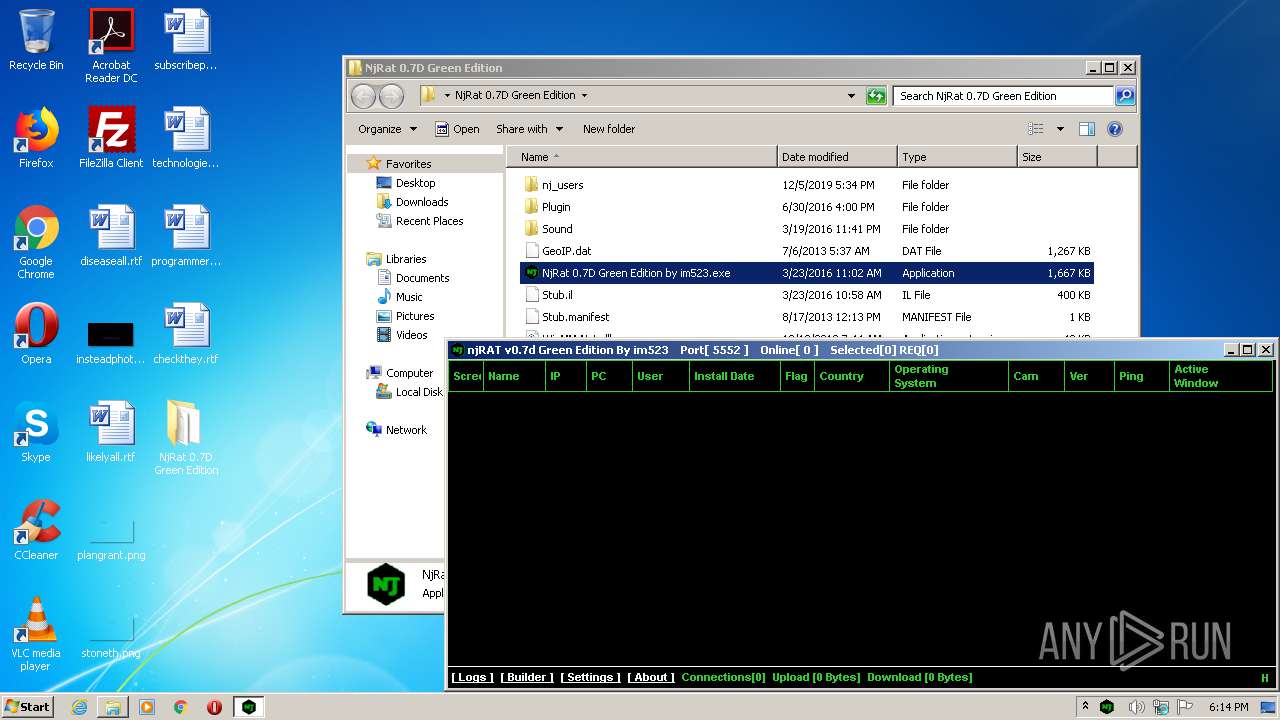Launch Skype from the desktop
The width and height of the screenshot is (1280, 720).
[x=36, y=432]
